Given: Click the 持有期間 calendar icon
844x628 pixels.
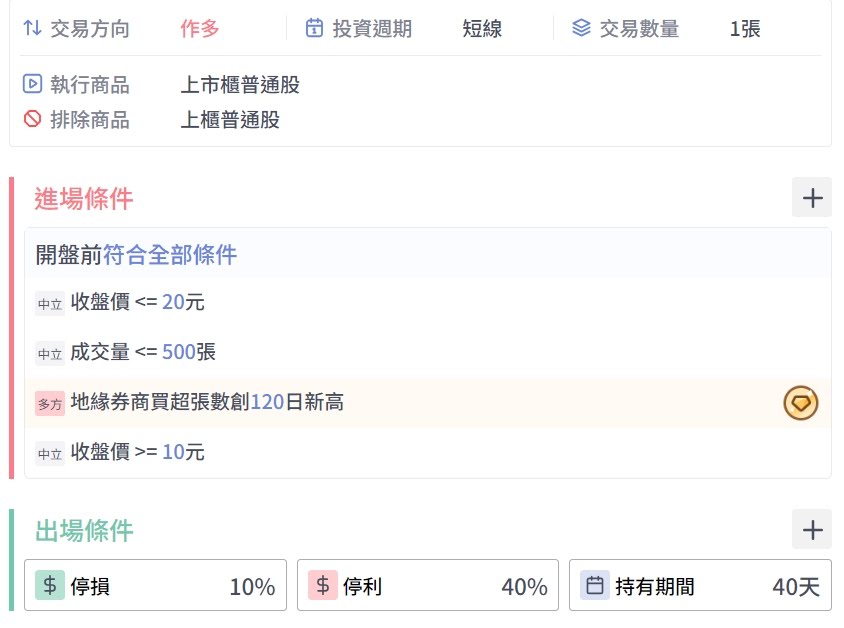Looking at the screenshot, I should pos(595,586).
